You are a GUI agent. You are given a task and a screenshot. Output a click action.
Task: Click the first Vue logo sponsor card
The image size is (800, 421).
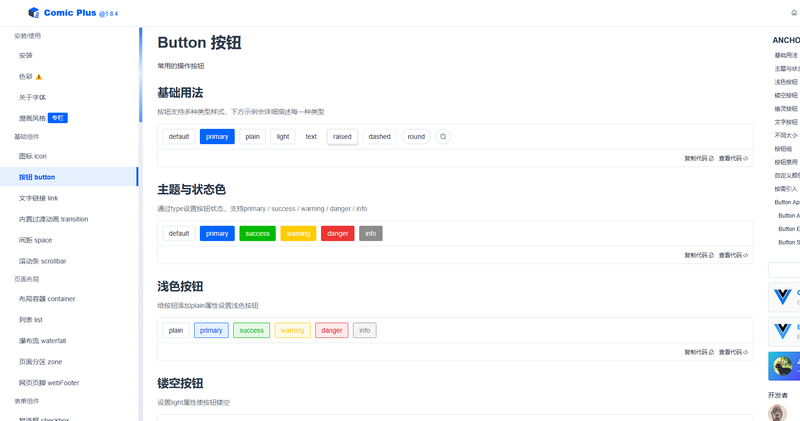[x=784, y=297]
